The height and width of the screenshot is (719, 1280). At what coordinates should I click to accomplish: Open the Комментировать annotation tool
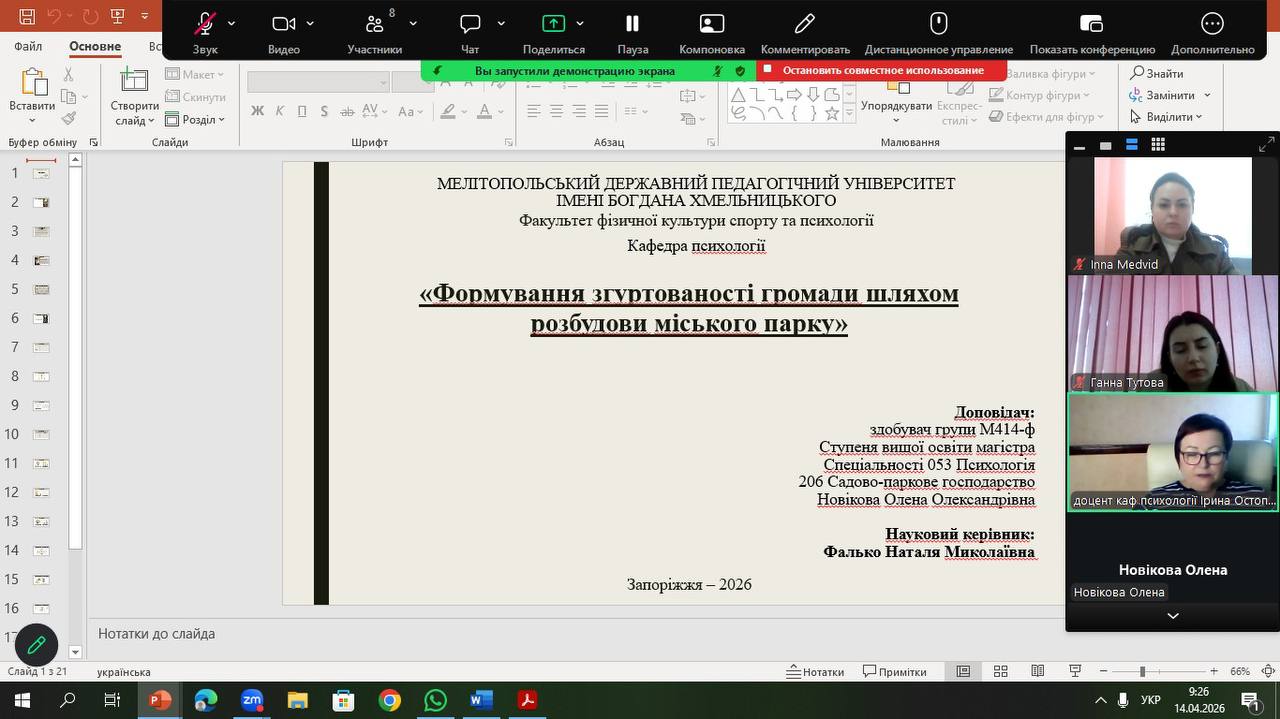tap(804, 25)
